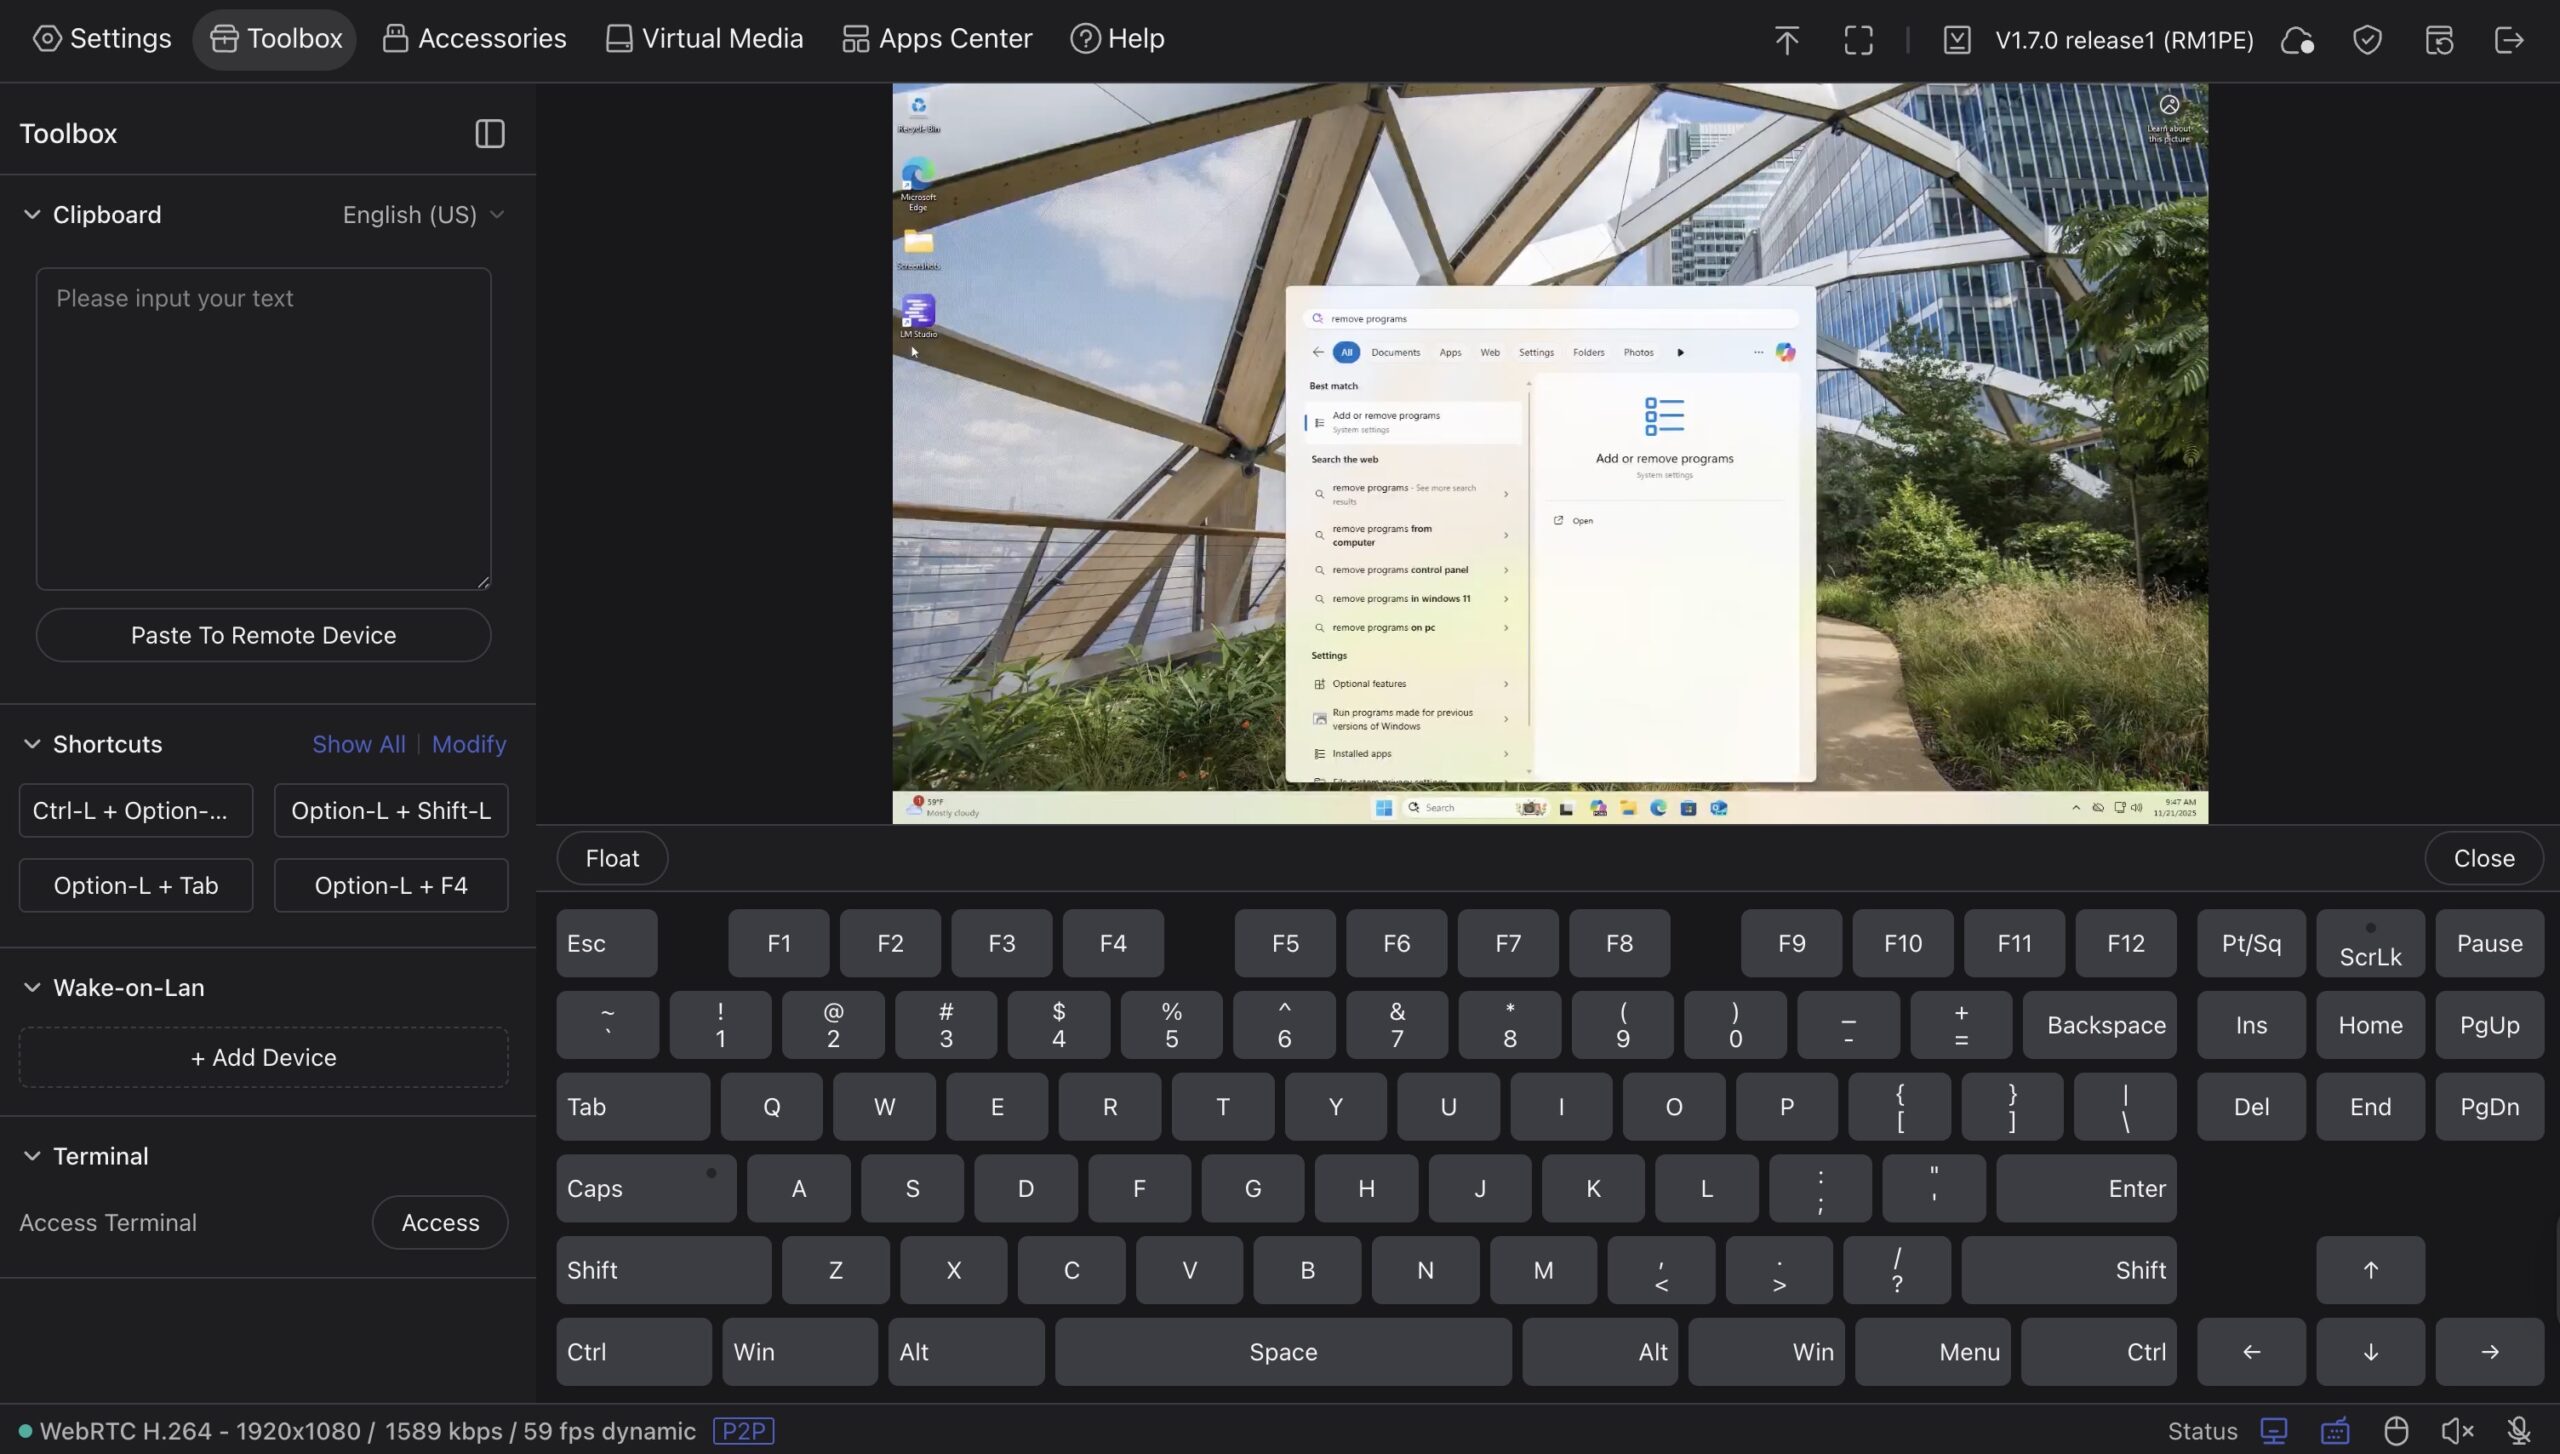Image resolution: width=2560 pixels, height=1454 pixels.
Task: Click the logout icon at top right
Action: (2509, 40)
